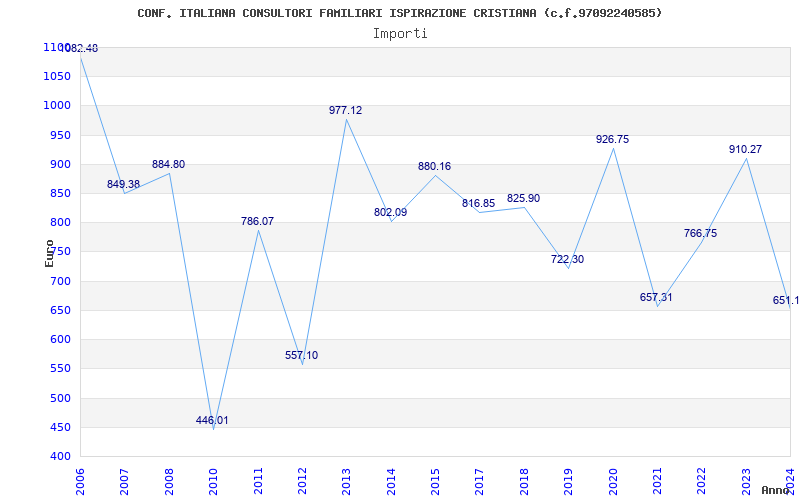The height and width of the screenshot is (500, 800).
Task: Click the Anno axis title
Action: pyautogui.click(x=775, y=490)
